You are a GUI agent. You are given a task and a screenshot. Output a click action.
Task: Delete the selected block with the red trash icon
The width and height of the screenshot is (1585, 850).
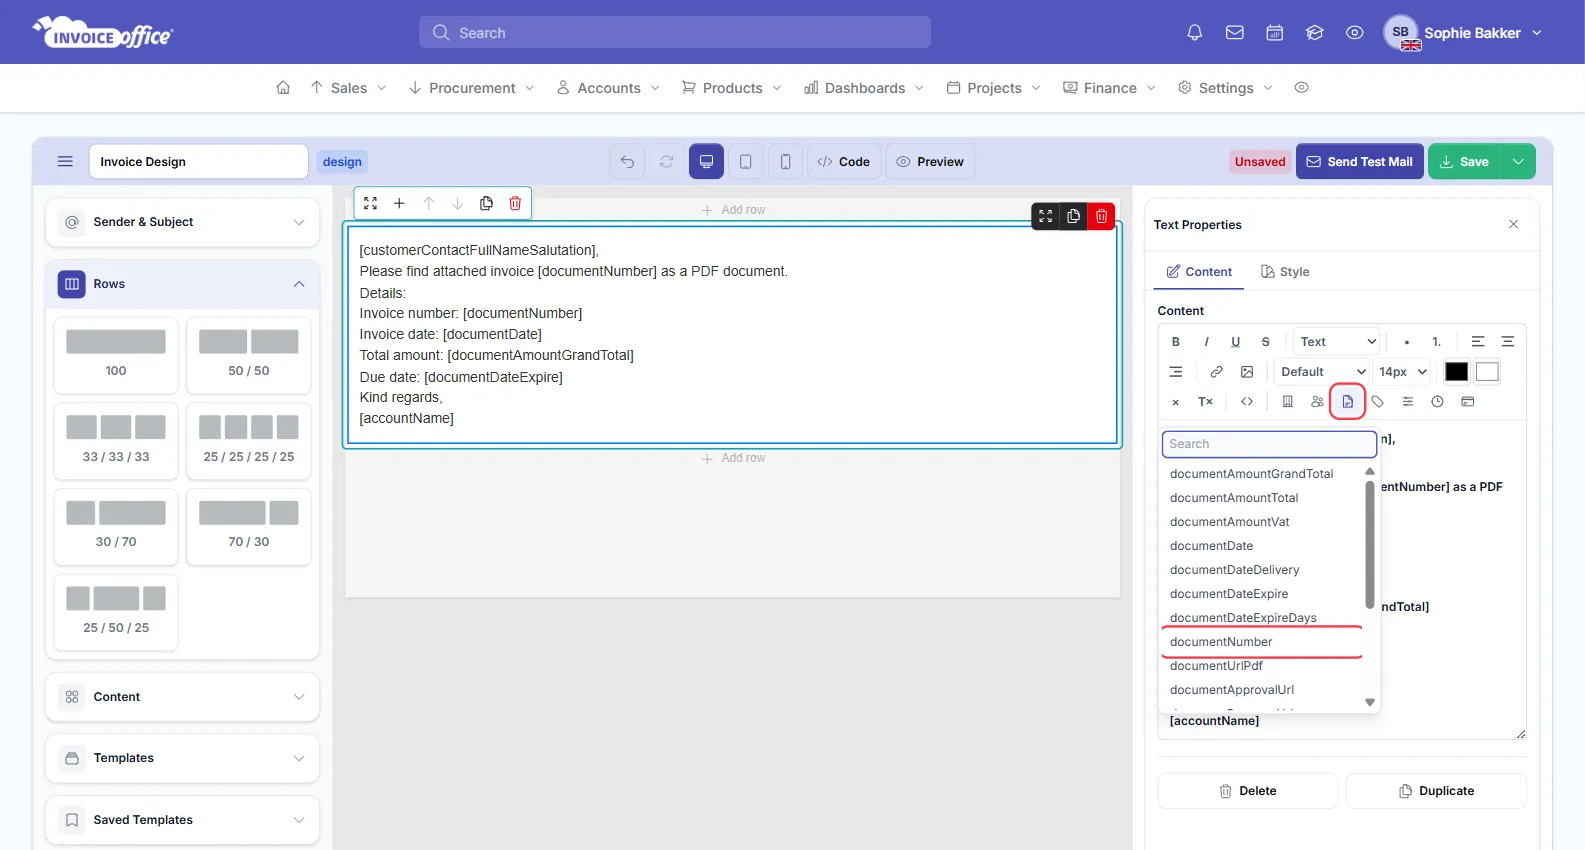click(1101, 216)
